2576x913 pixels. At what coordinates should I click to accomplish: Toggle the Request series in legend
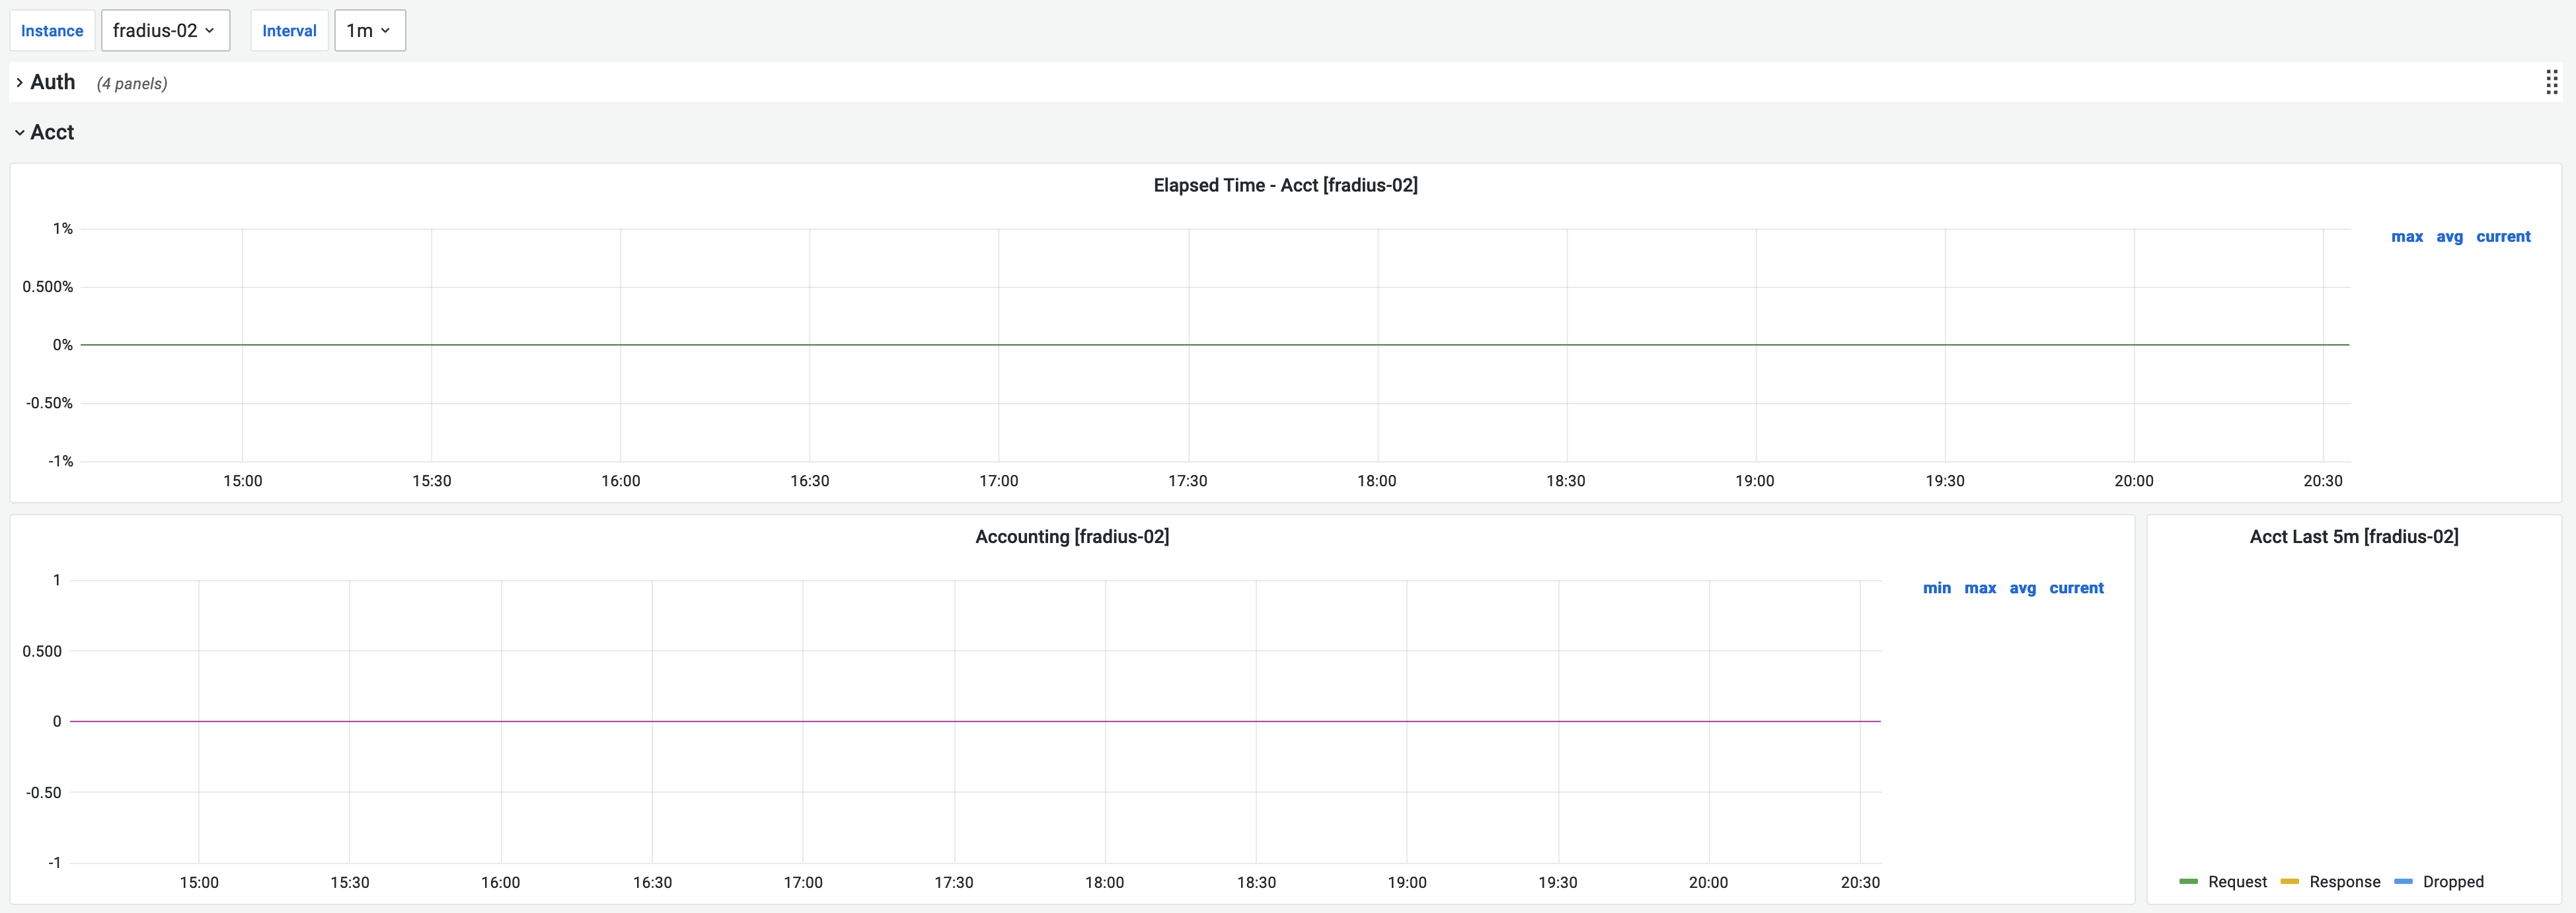[2237, 881]
